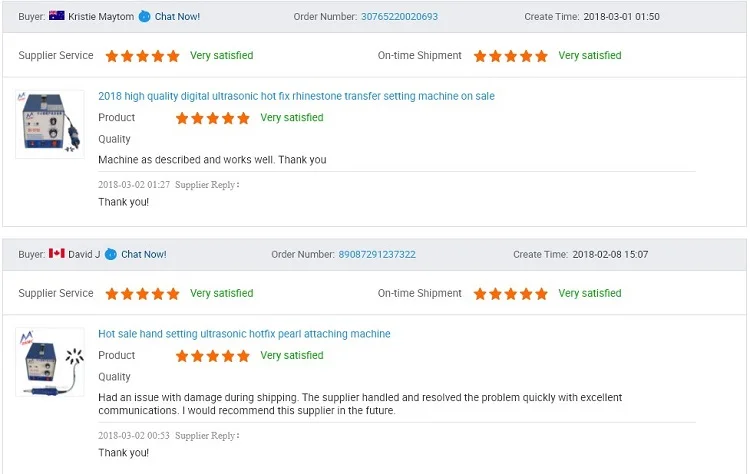Click buyer name David J

pos(84,254)
